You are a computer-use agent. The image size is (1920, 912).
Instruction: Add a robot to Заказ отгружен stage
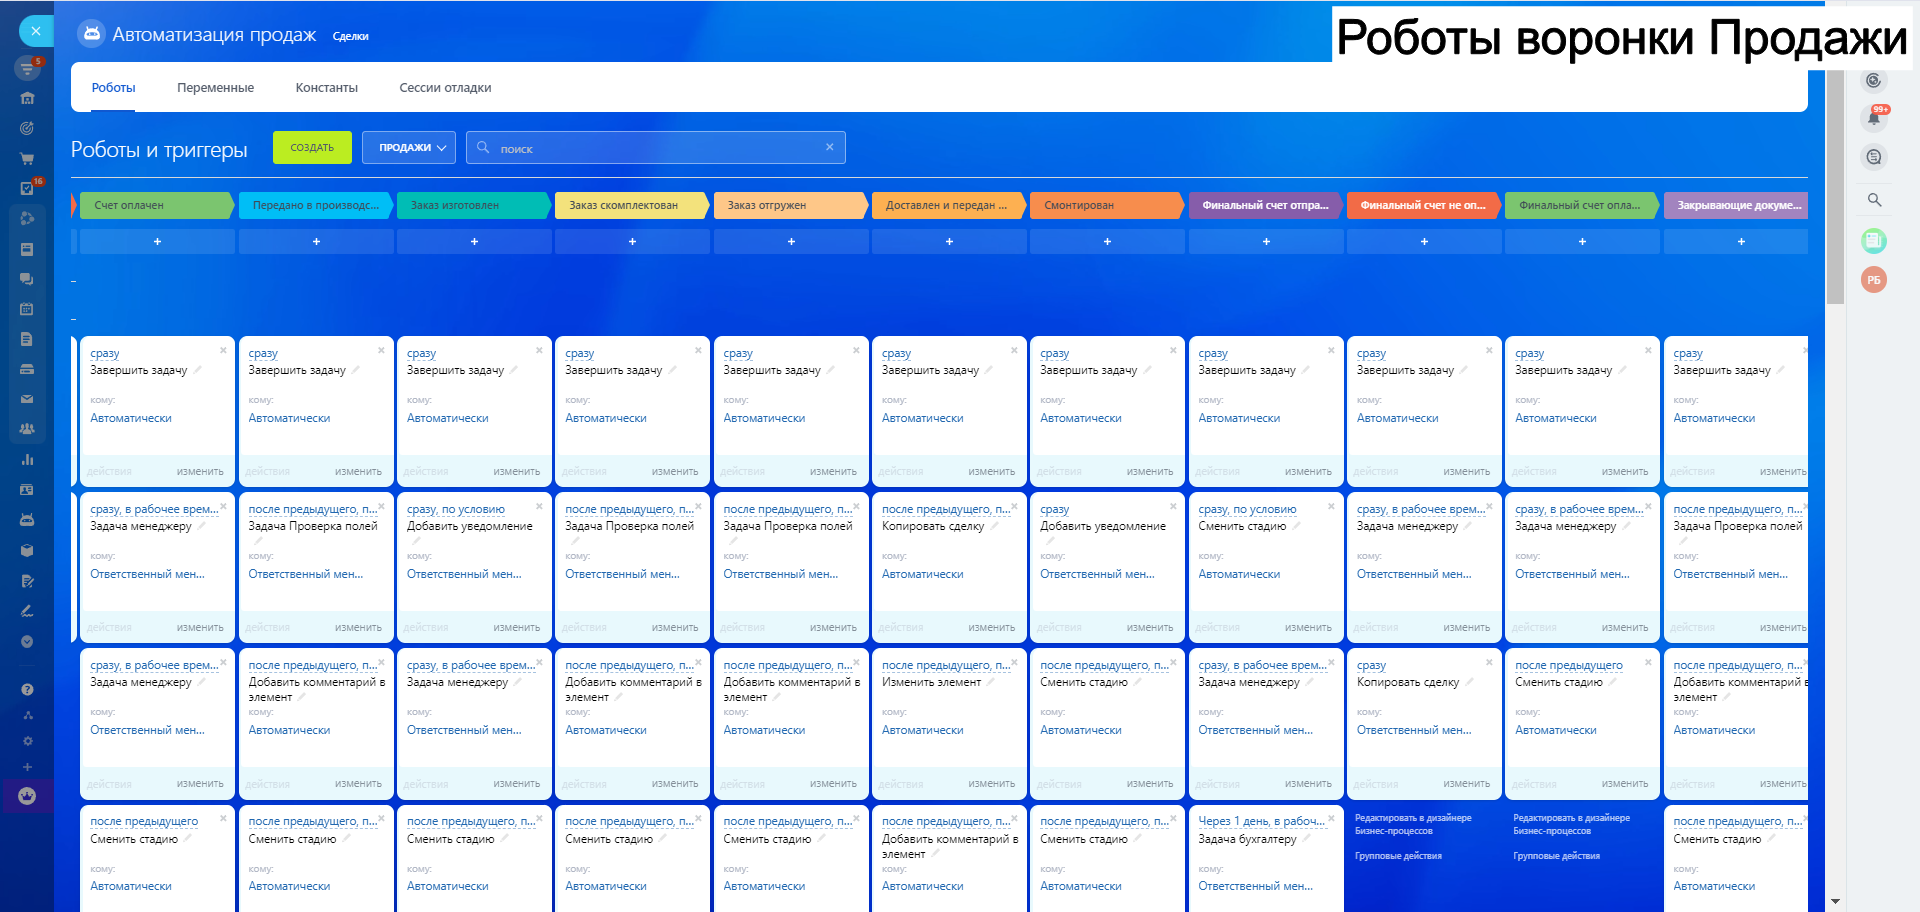(x=791, y=241)
